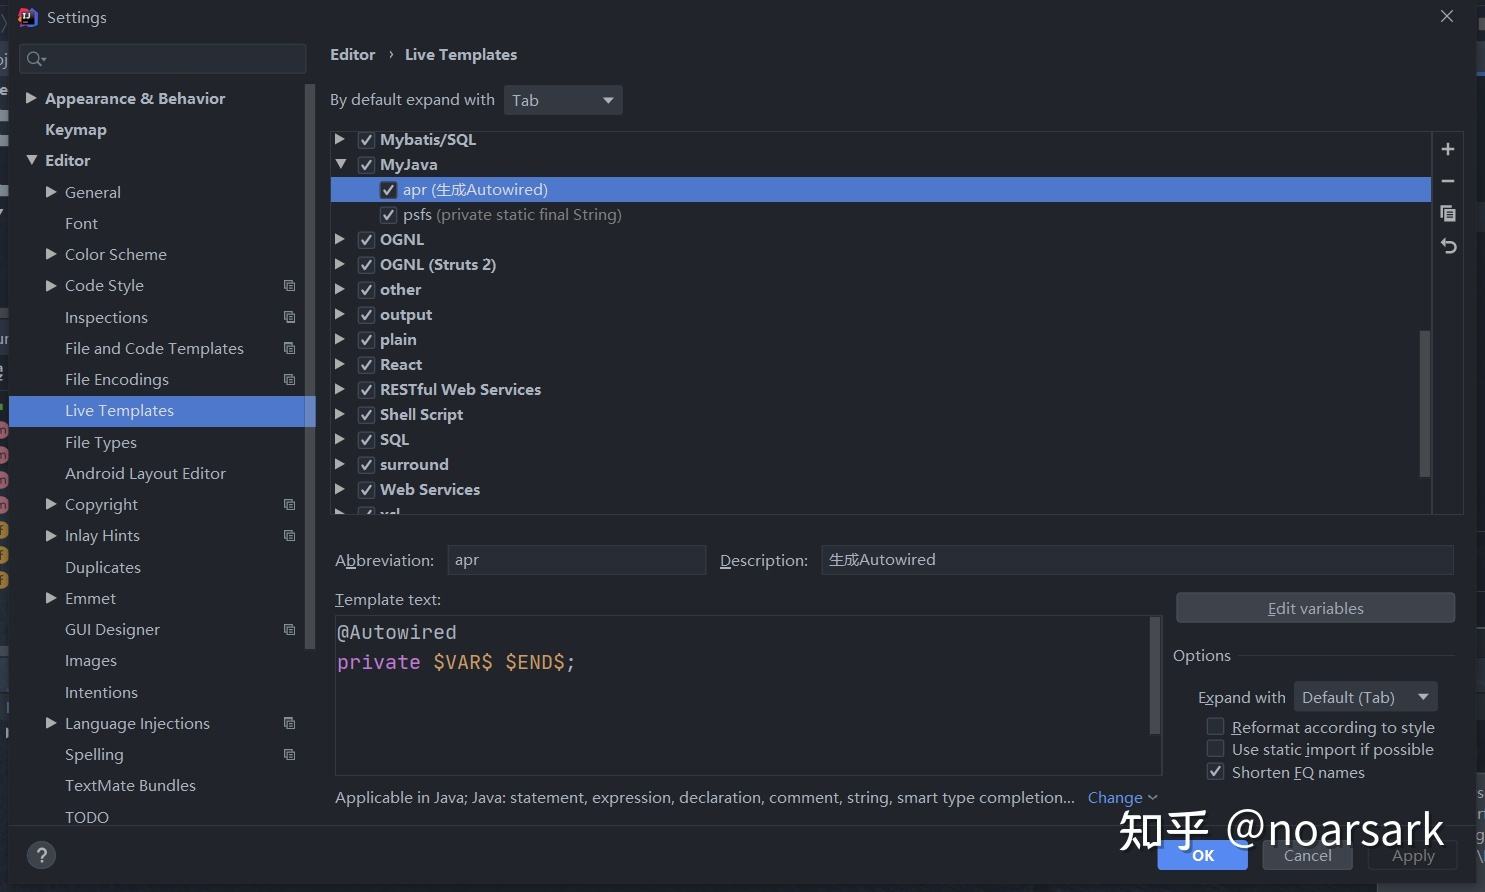1485x892 pixels.
Task: Open TextMate Bundles settings
Action: (x=130, y=785)
